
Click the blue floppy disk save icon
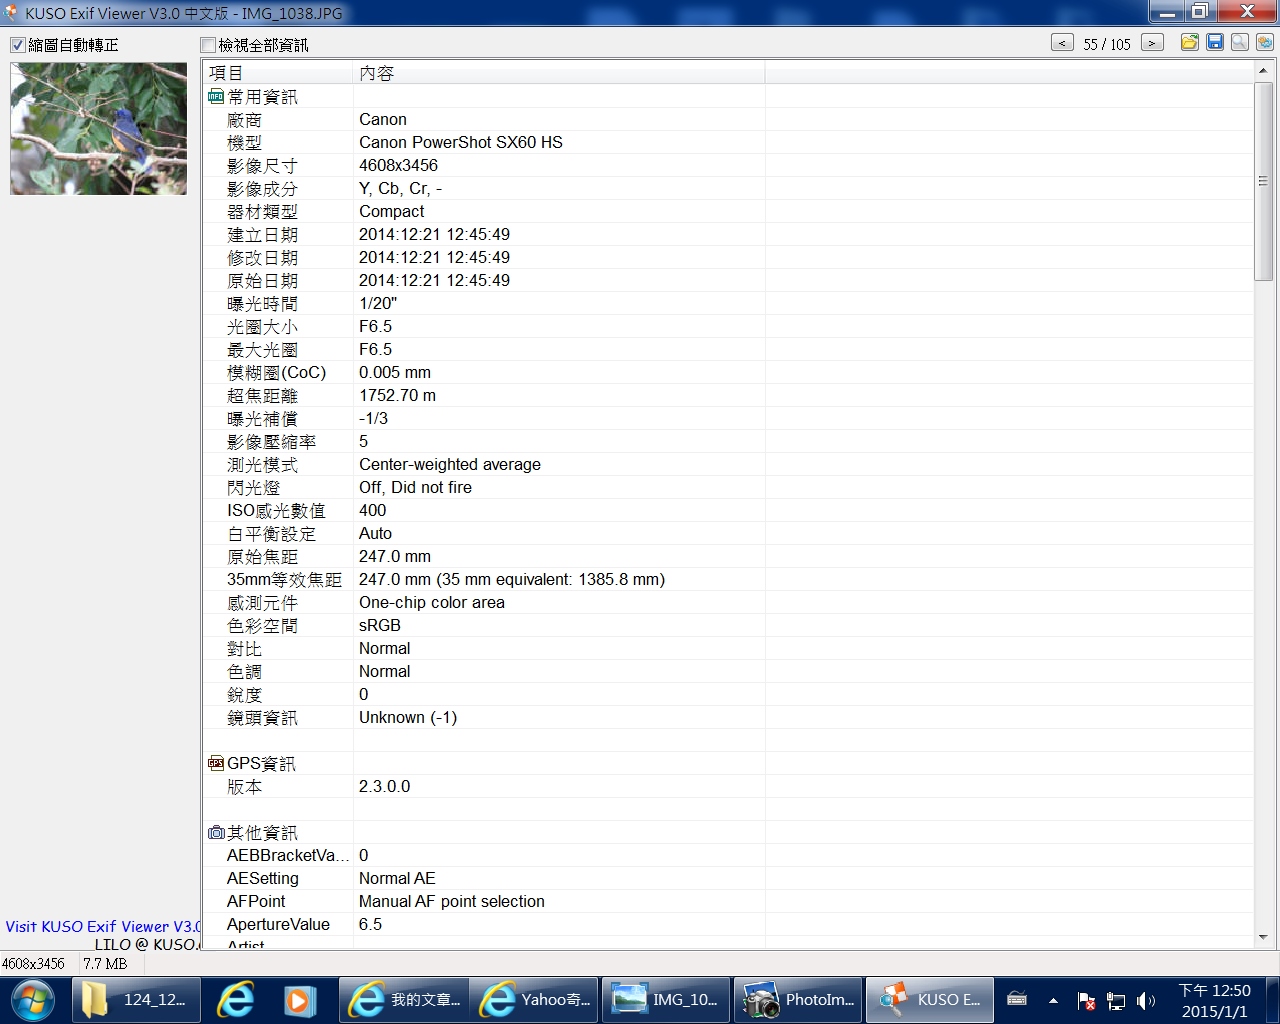tap(1215, 42)
